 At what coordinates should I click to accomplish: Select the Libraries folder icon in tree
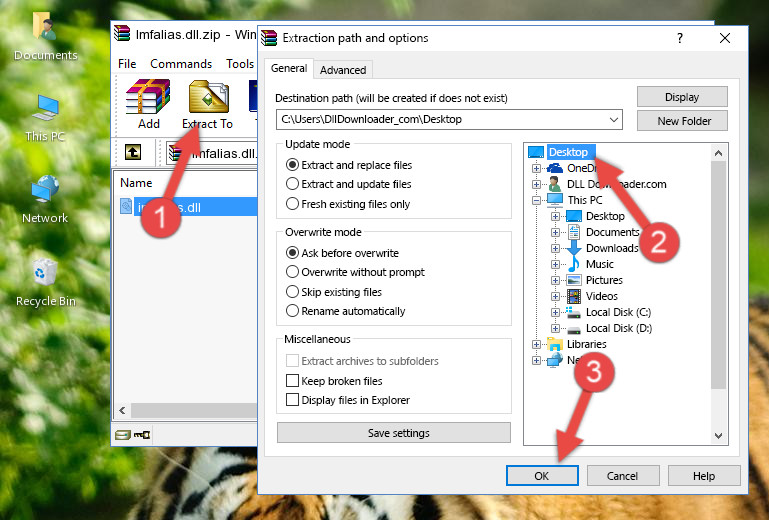coord(555,344)
